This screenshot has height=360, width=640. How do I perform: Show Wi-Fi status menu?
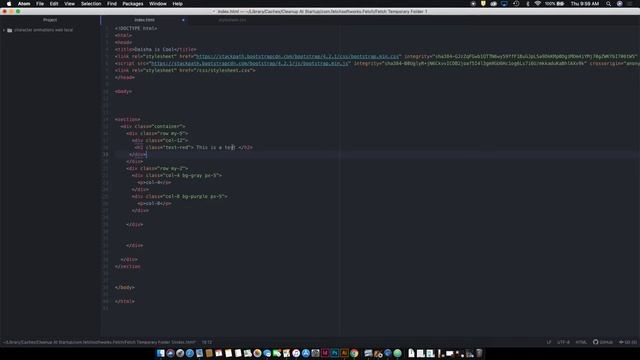pos(538,4)
